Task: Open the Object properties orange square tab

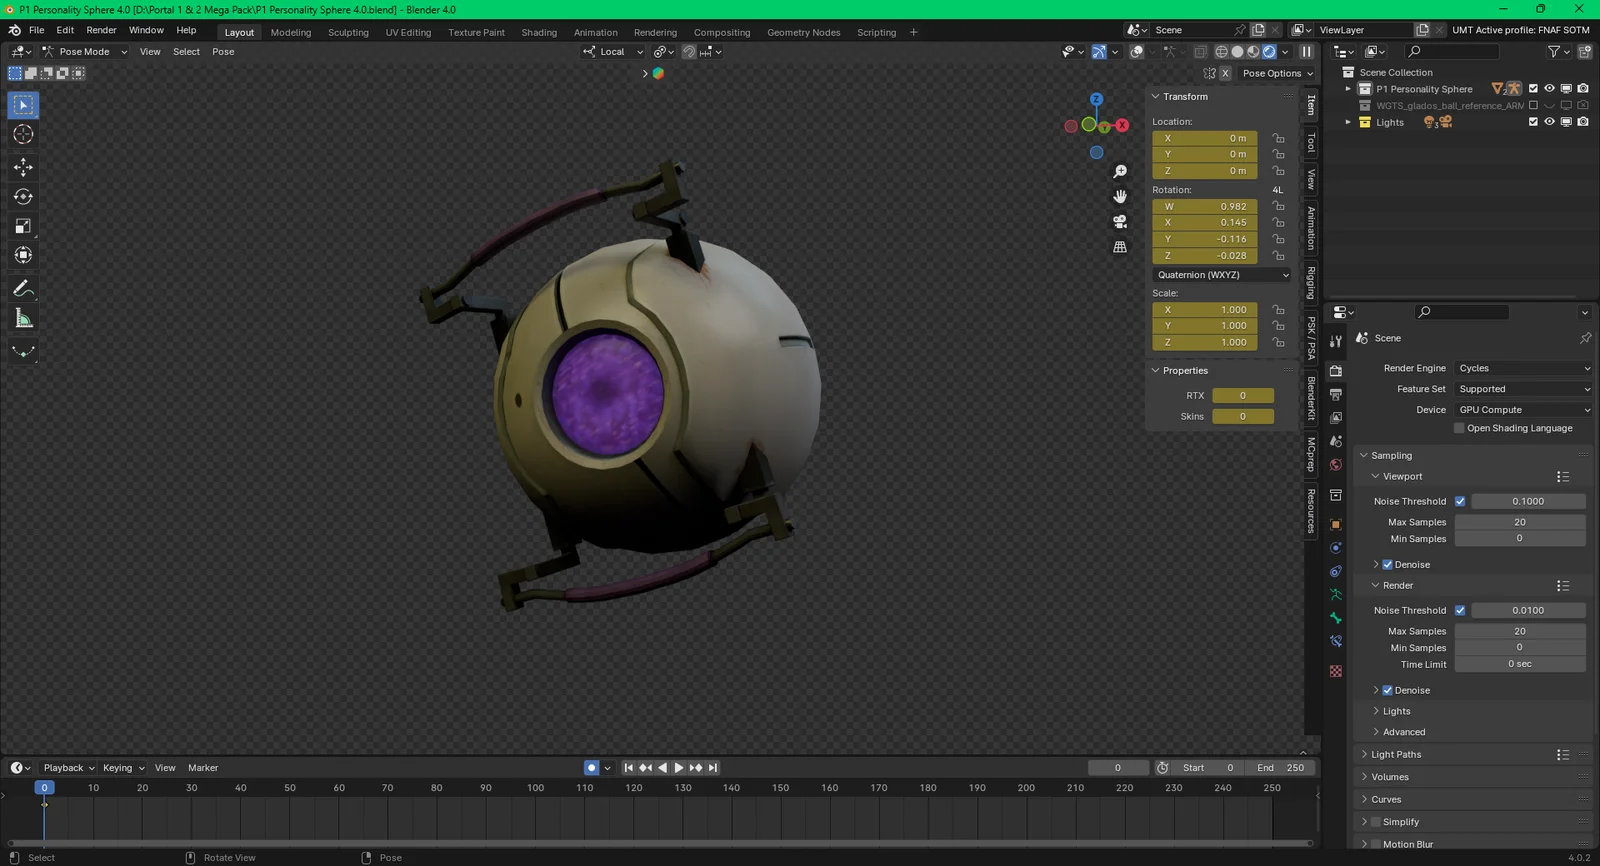Action: coord(1336,524)
